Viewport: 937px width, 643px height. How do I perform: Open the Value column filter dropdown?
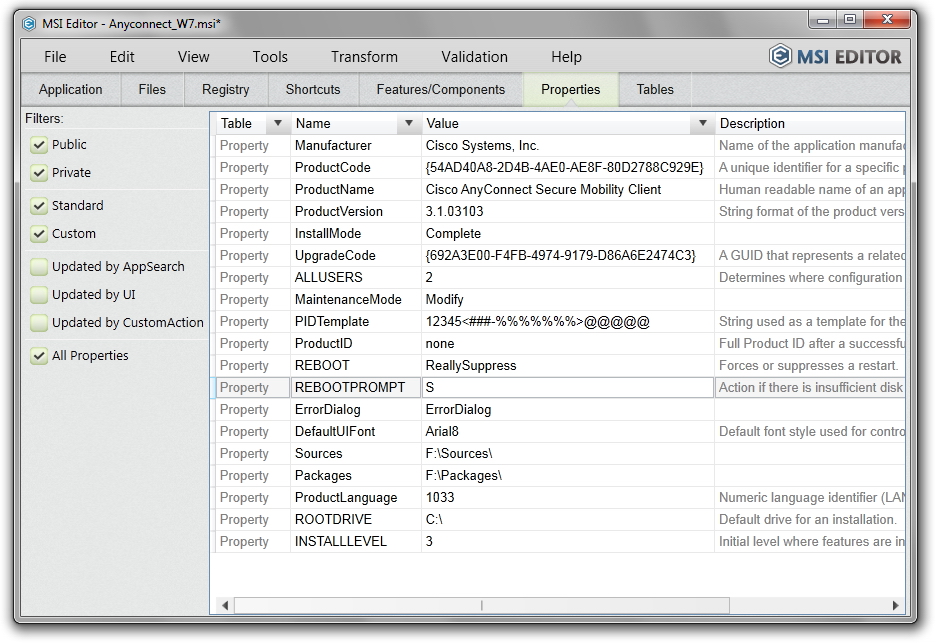701,124
